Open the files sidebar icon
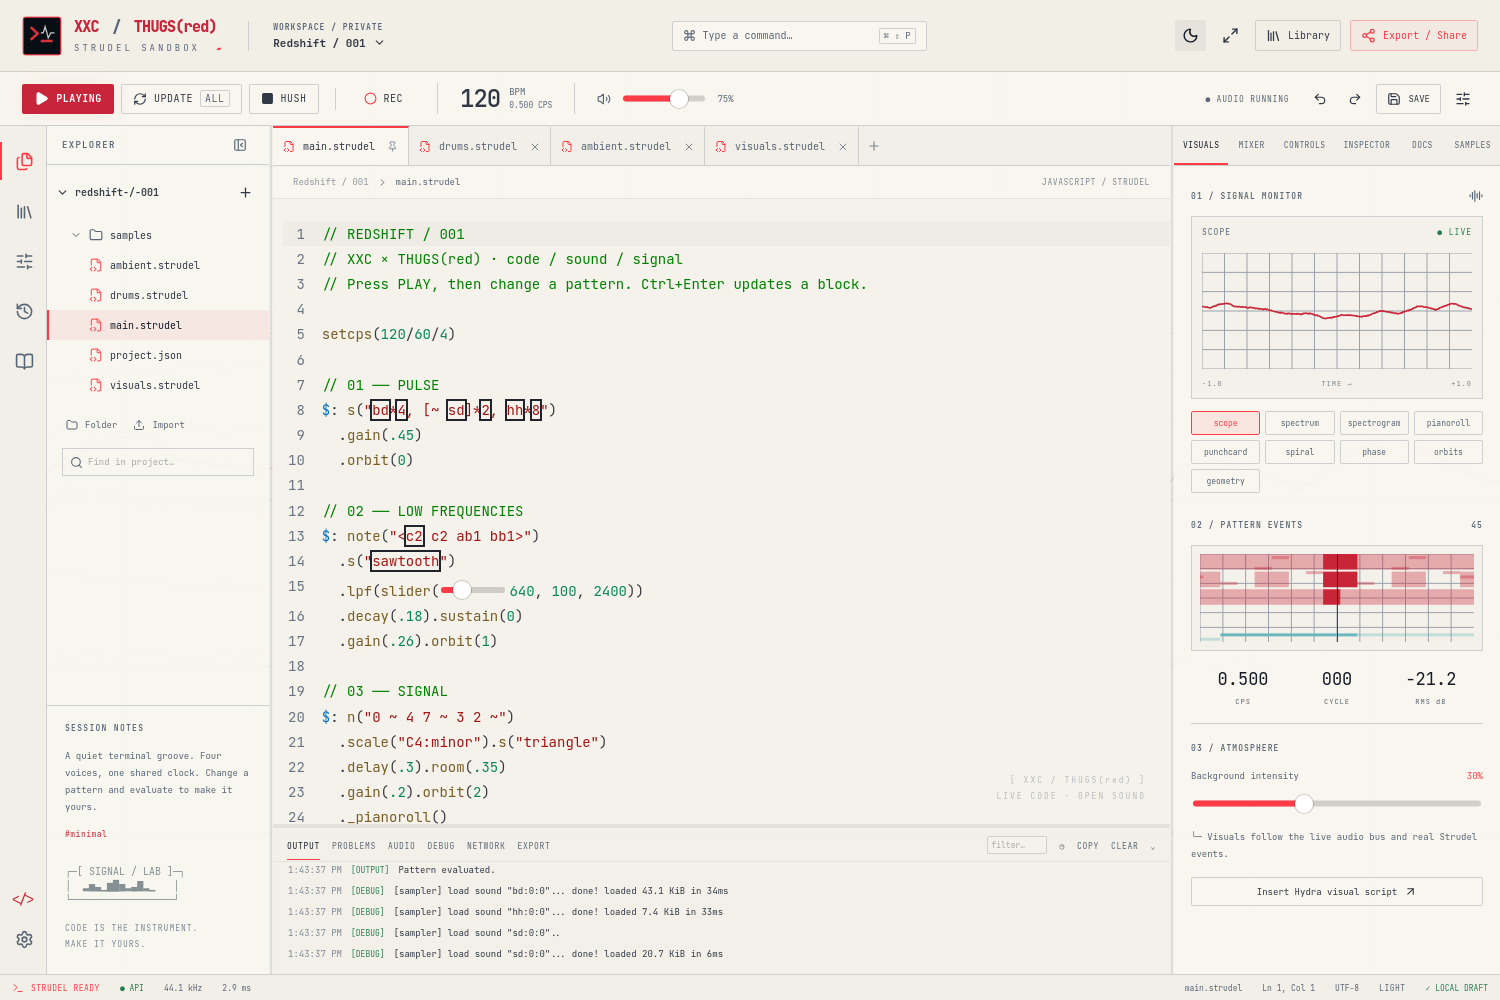 (x=24, y=162)
